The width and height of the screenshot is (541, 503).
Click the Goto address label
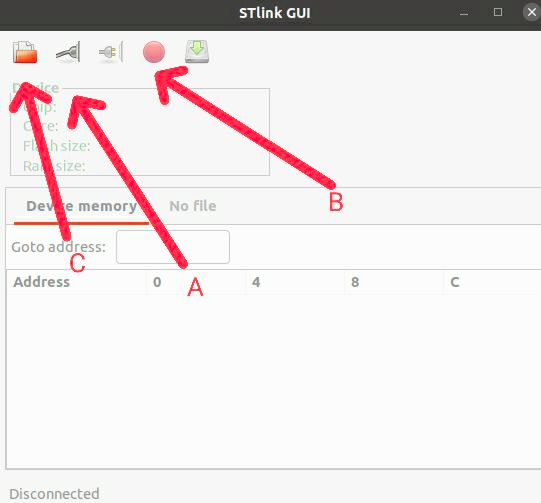(x=58, y=247)
